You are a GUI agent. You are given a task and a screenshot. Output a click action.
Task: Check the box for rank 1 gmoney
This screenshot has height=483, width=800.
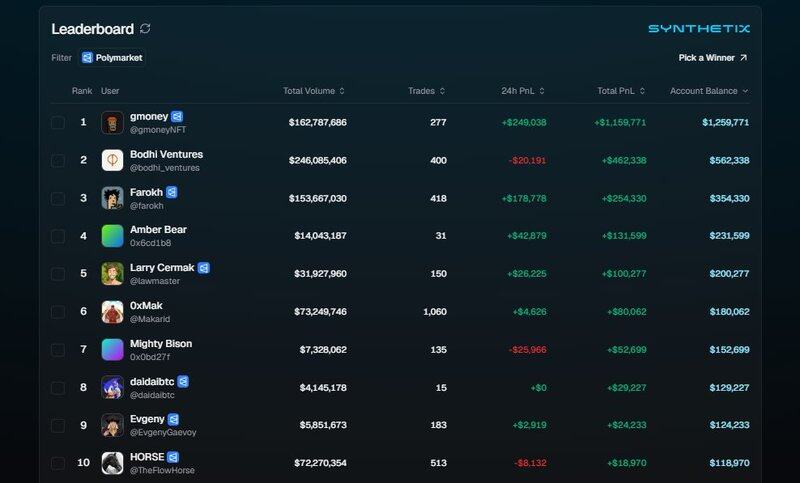click(58, 123)
